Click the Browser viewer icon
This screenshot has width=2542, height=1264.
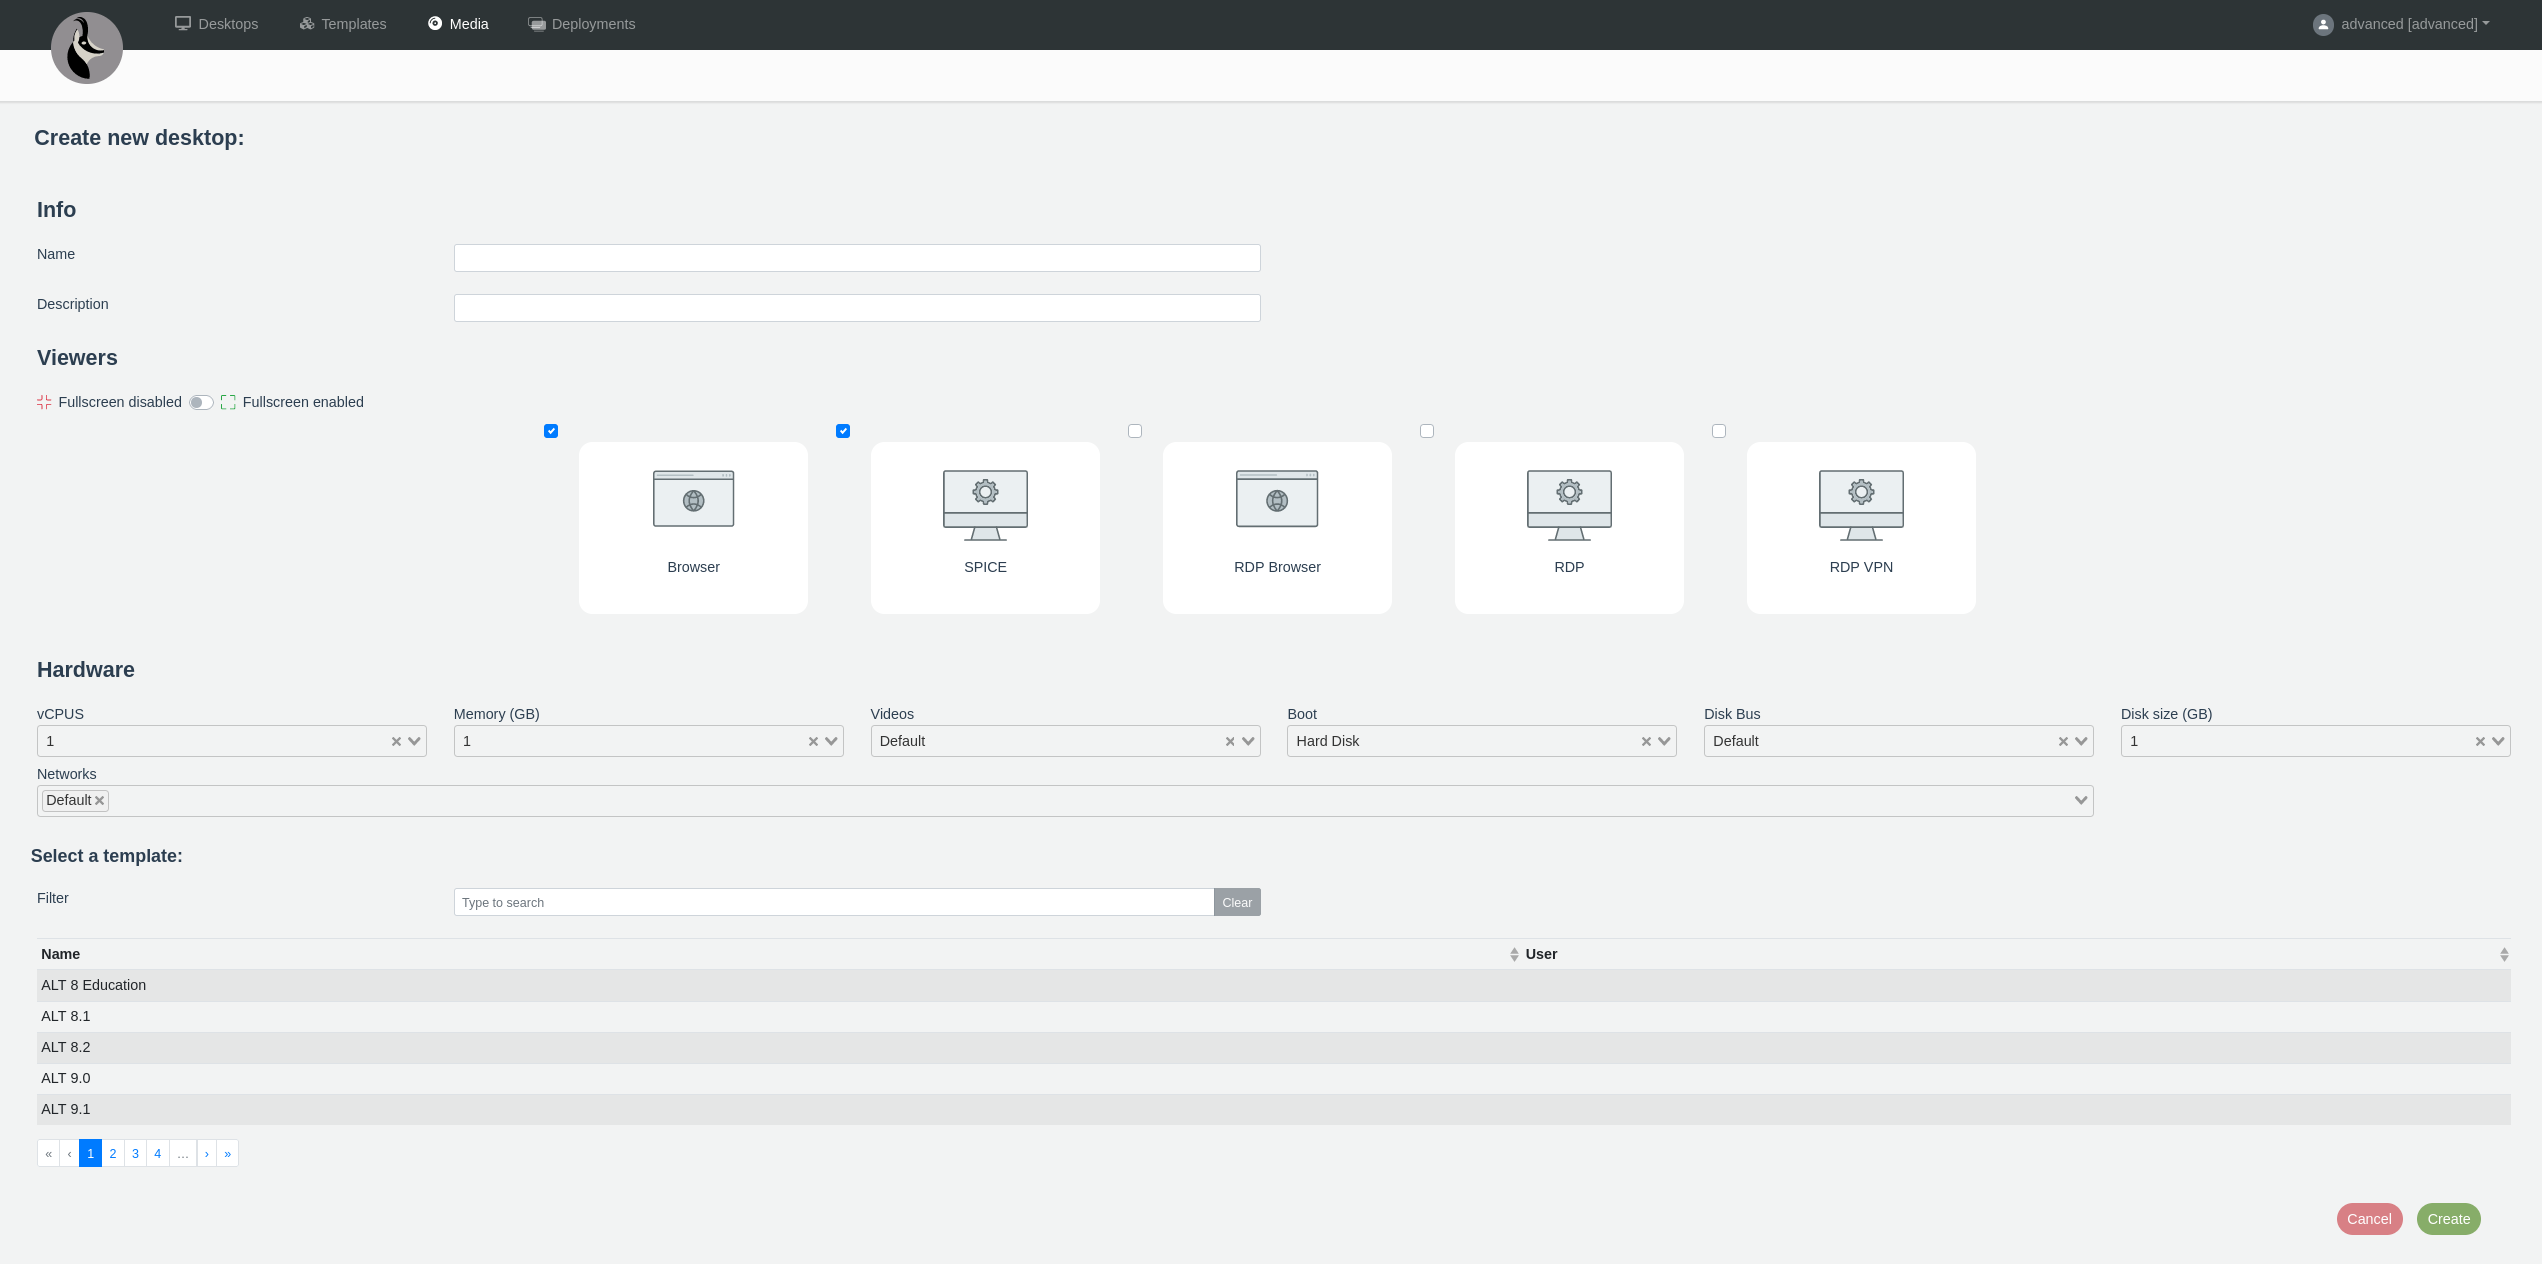tap(693, 499)
